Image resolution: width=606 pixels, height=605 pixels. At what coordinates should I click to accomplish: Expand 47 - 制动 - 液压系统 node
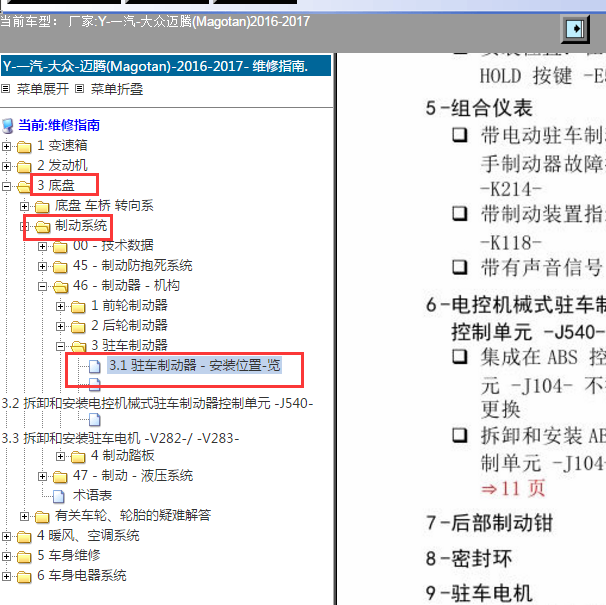click(x=43, y=477)
